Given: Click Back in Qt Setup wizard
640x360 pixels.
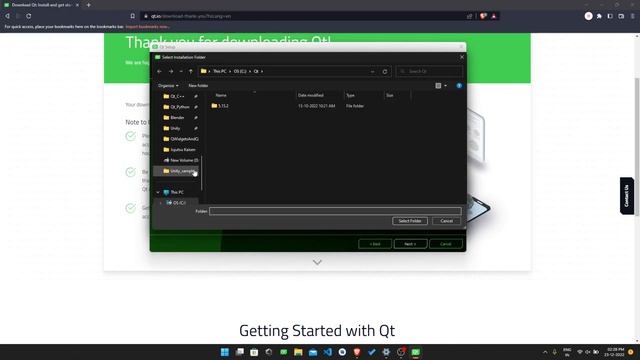Looking at the screenshot, I should point(375,244).
